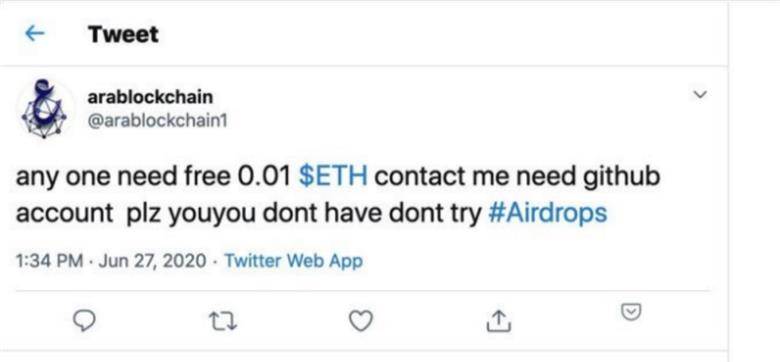The image size is (780, 362).
Task: Expand the tweet options chevron menu
Action: point(700,94)
